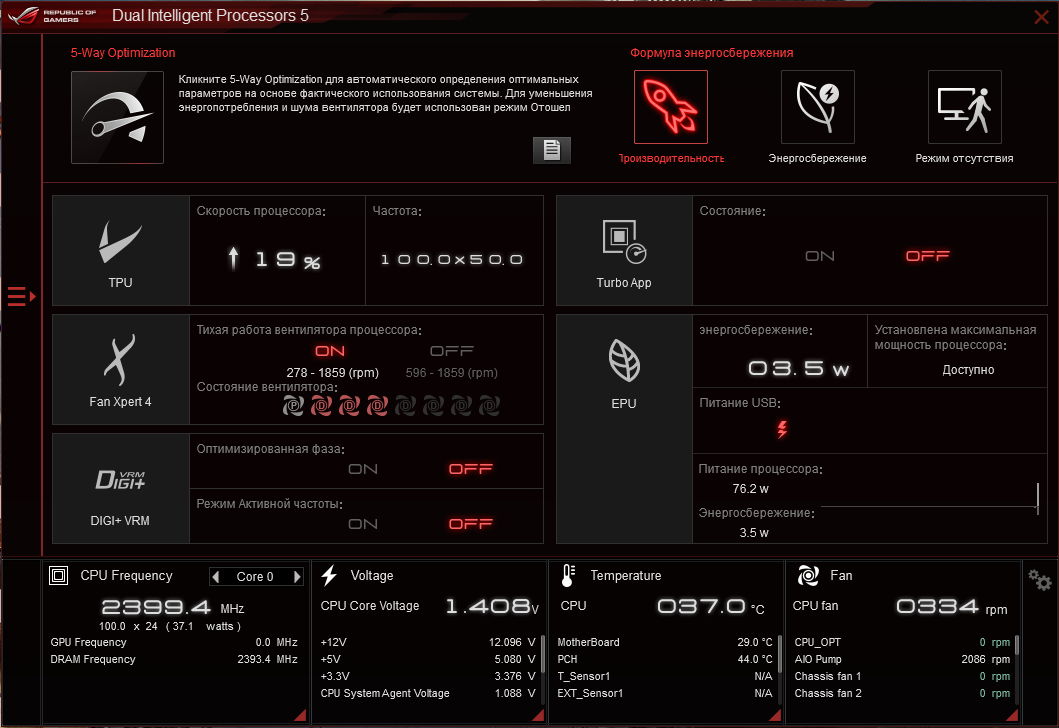Image resolution: width=1059 pixels, height=728 pixels.
Task: Click the first white fan status icon
Action: point(293,405)
